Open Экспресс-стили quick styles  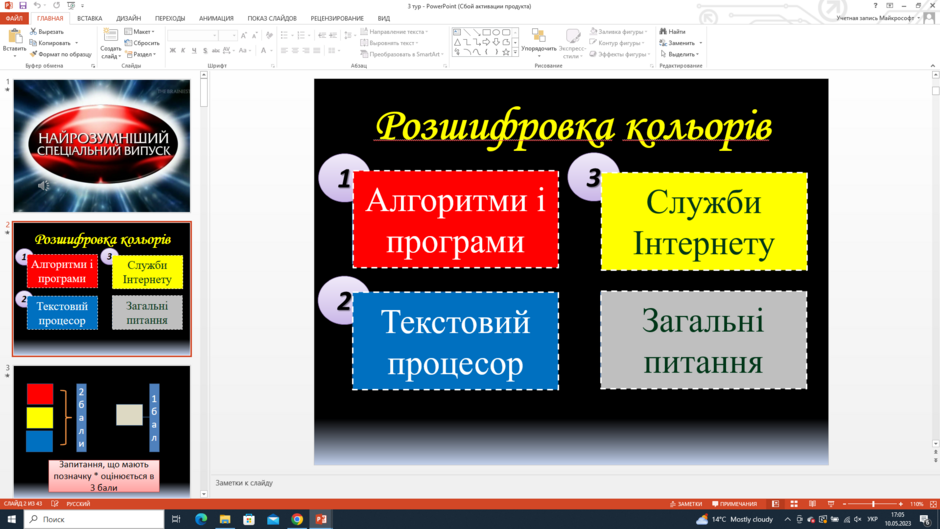[x=573, y=43]
